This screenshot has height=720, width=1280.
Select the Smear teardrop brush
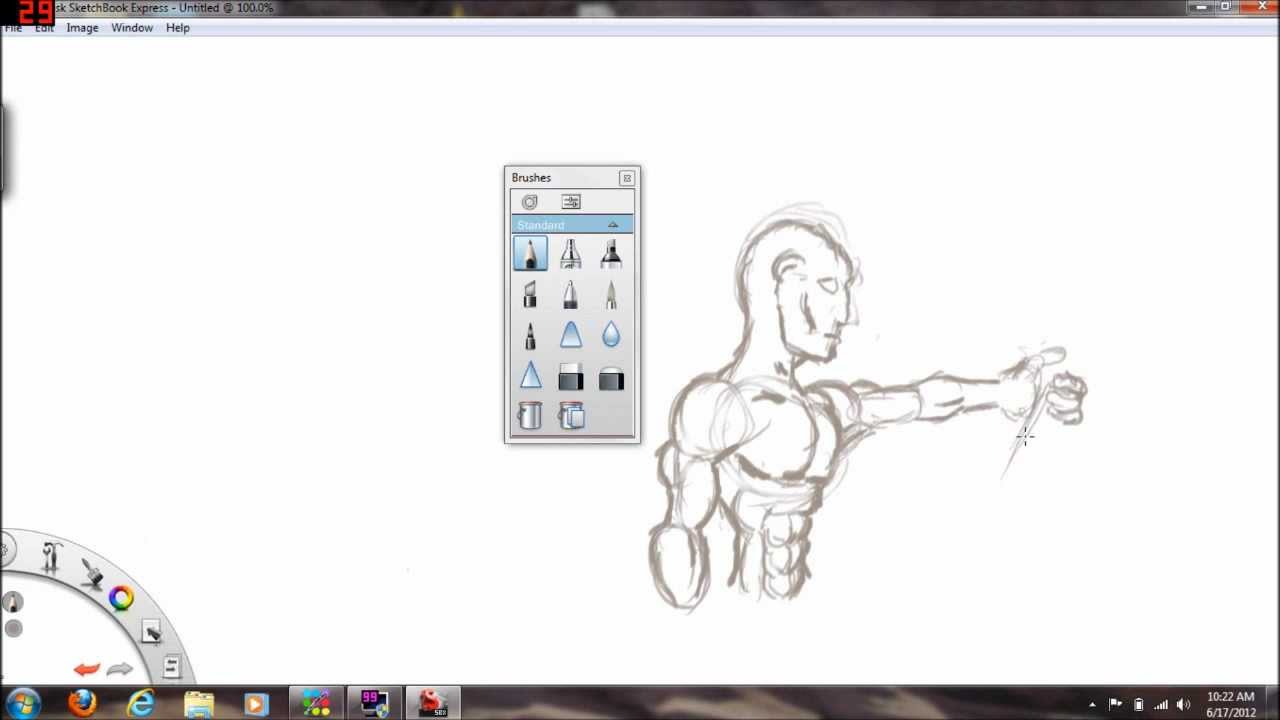tap(611, 335)
